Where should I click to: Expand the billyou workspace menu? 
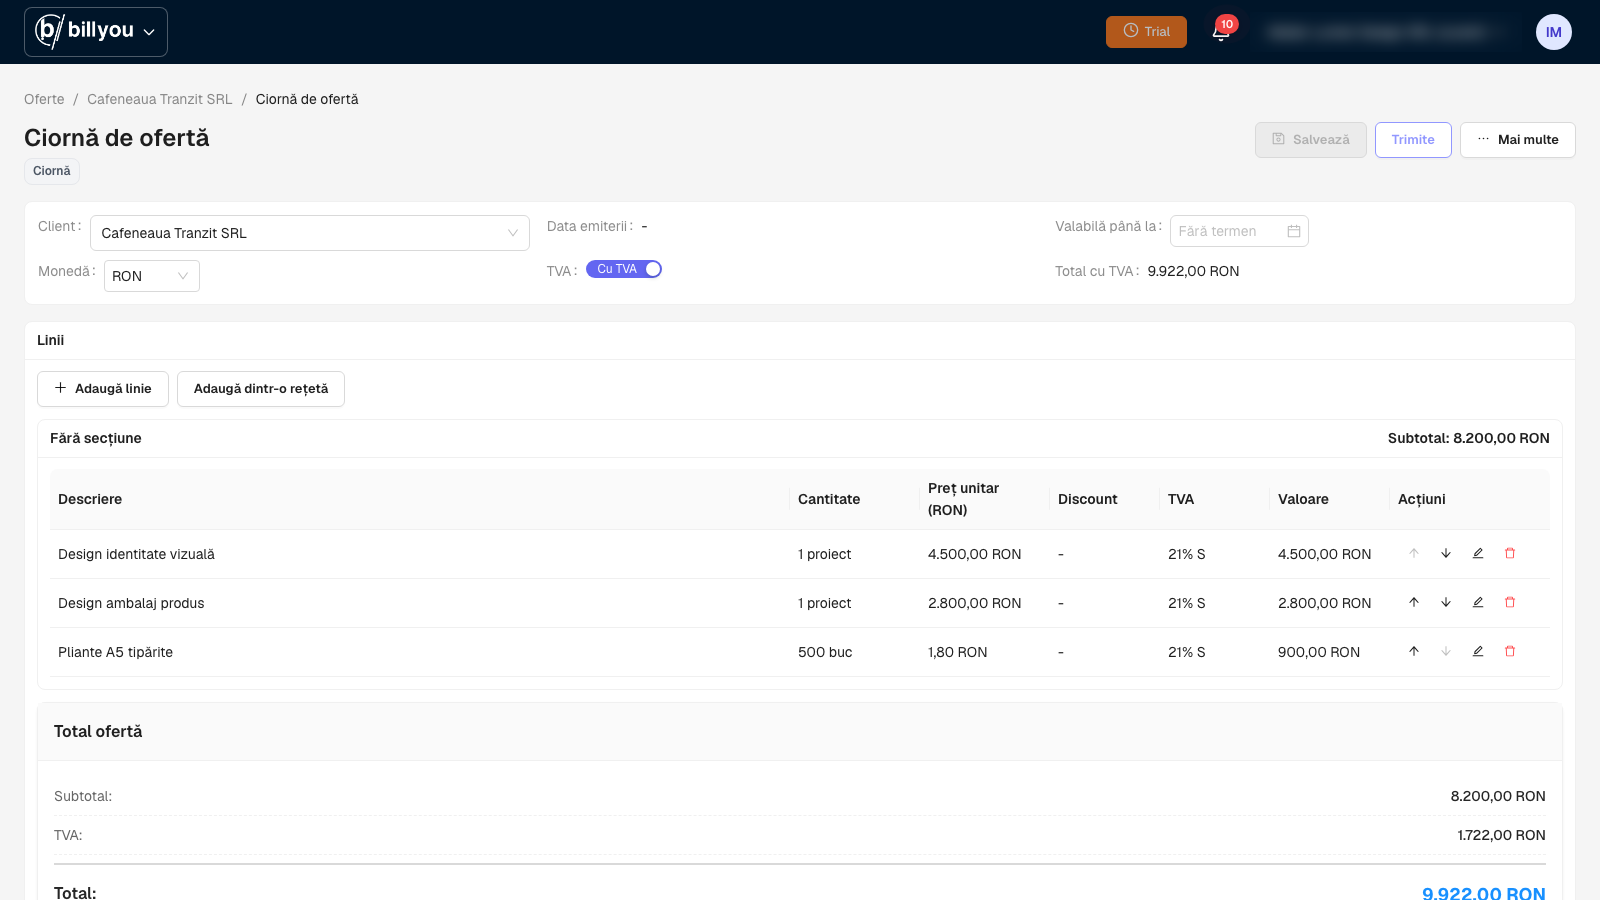click(96, 32)
